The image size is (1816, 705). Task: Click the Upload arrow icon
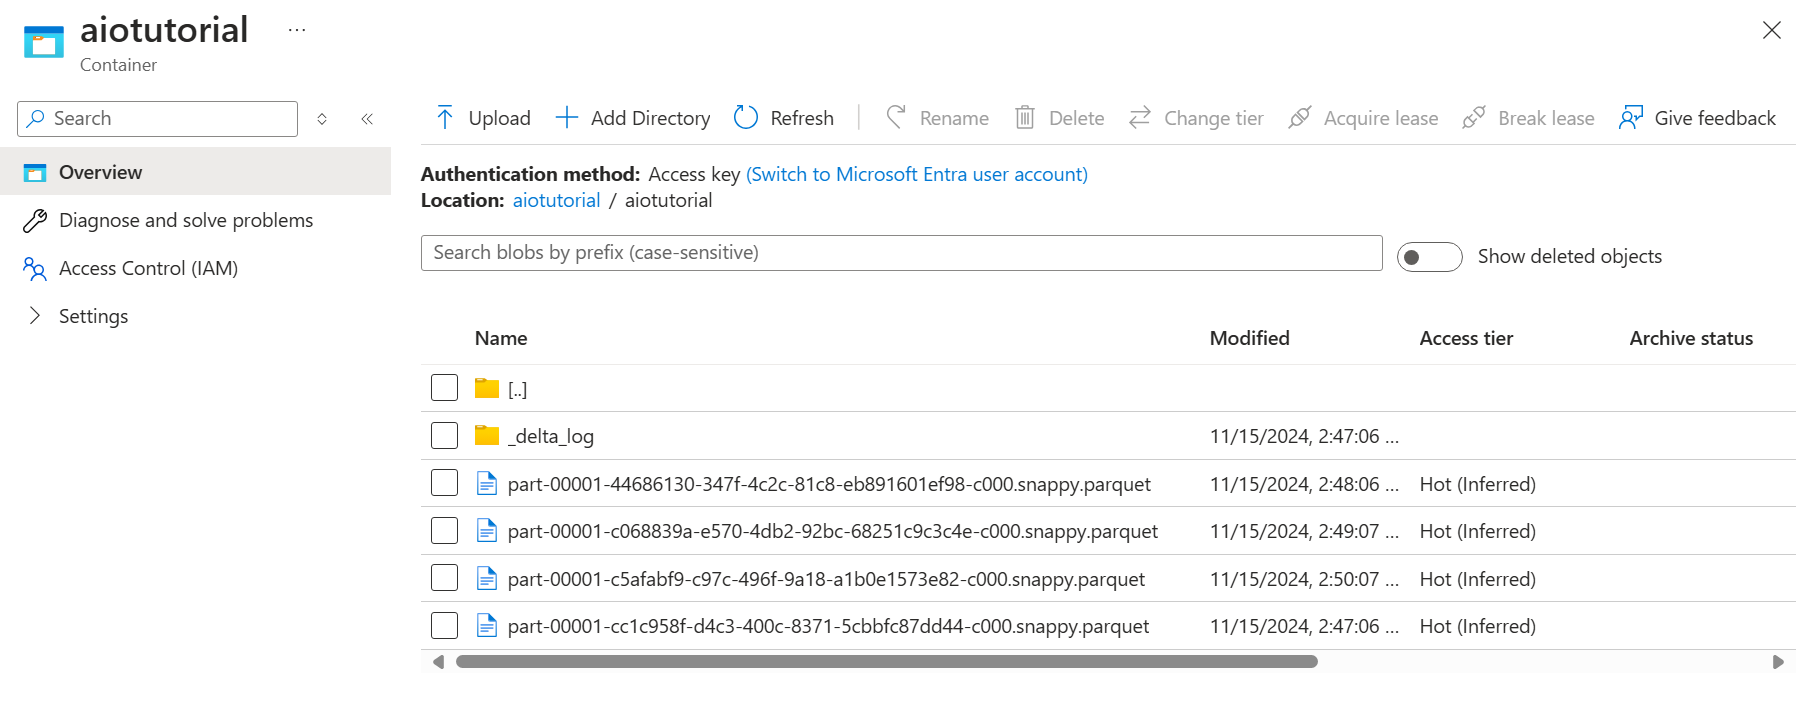(x=445, y=118)
